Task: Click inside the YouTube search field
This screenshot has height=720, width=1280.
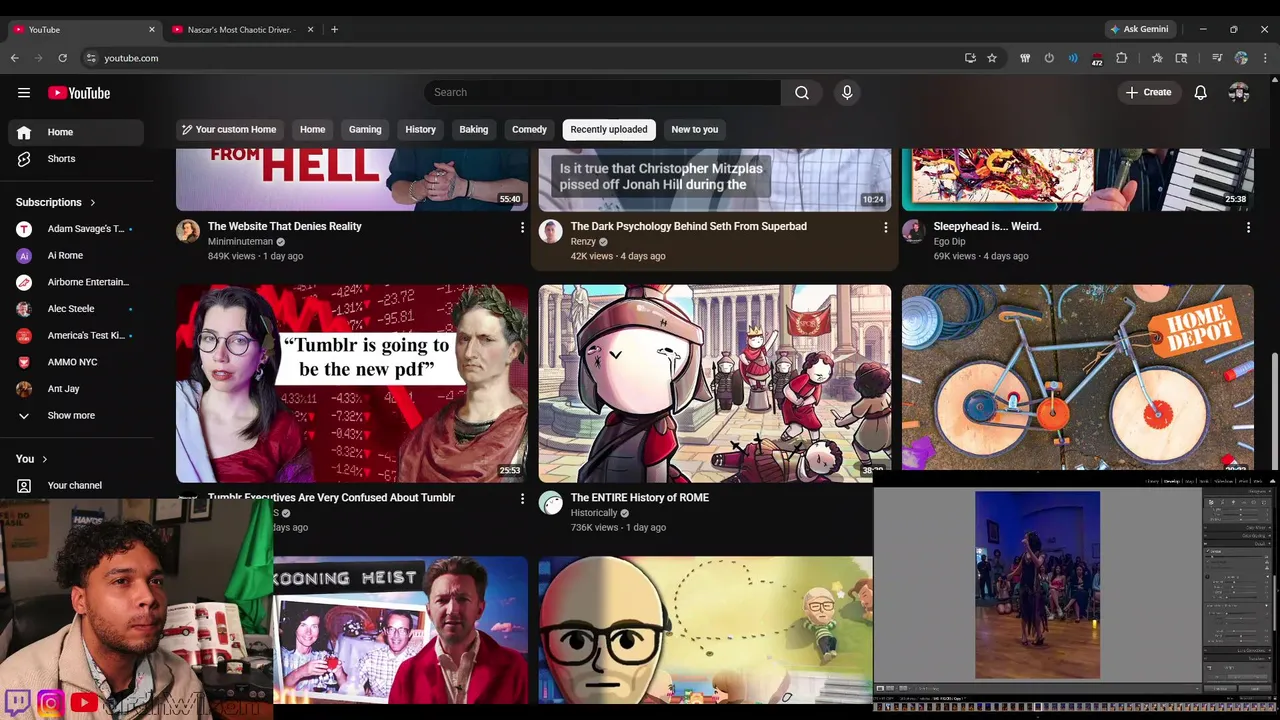Action: 603,93
